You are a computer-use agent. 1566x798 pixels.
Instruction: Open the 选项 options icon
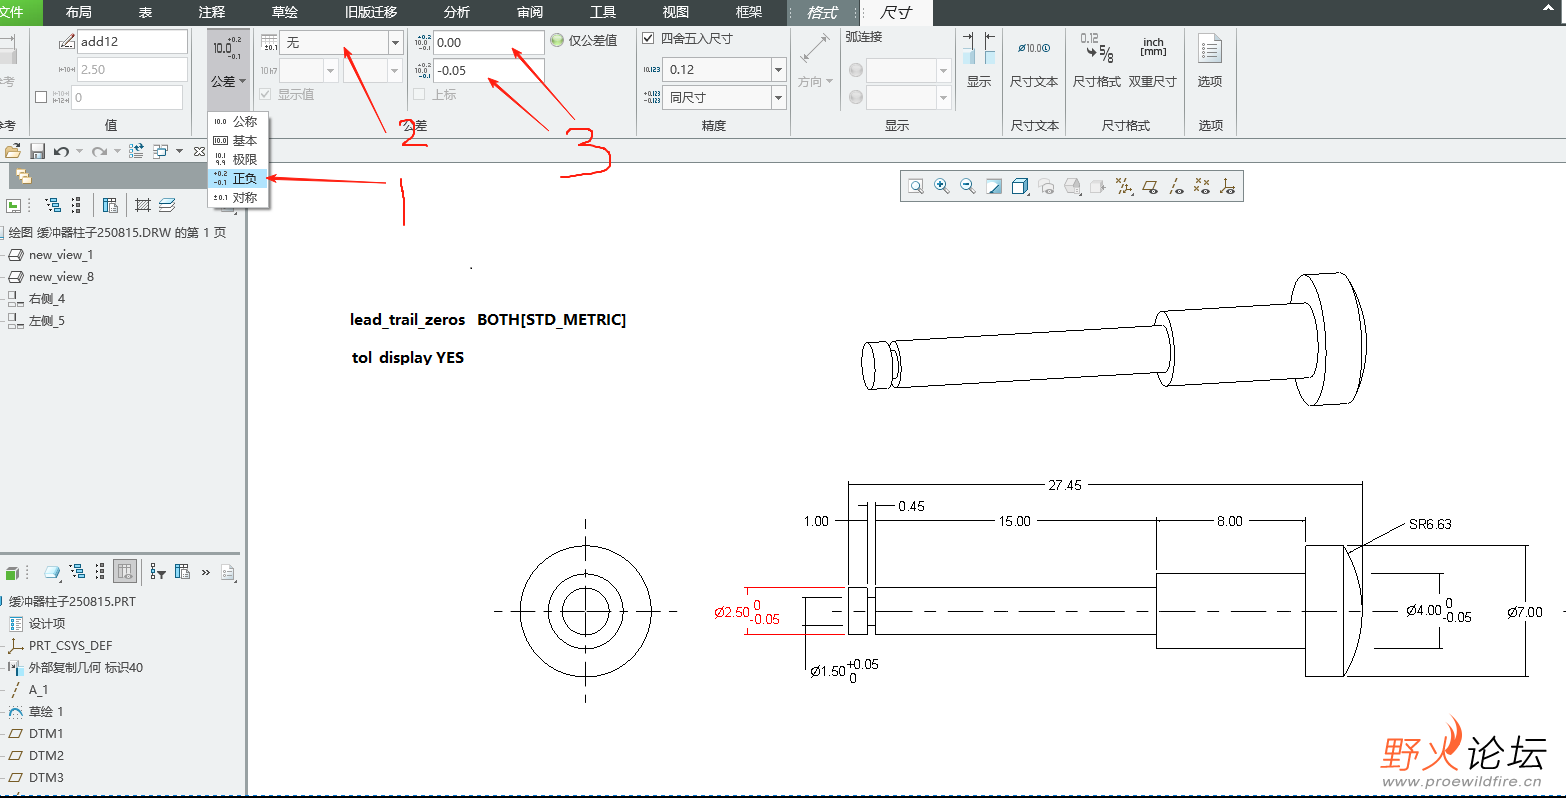[1209, 60]
